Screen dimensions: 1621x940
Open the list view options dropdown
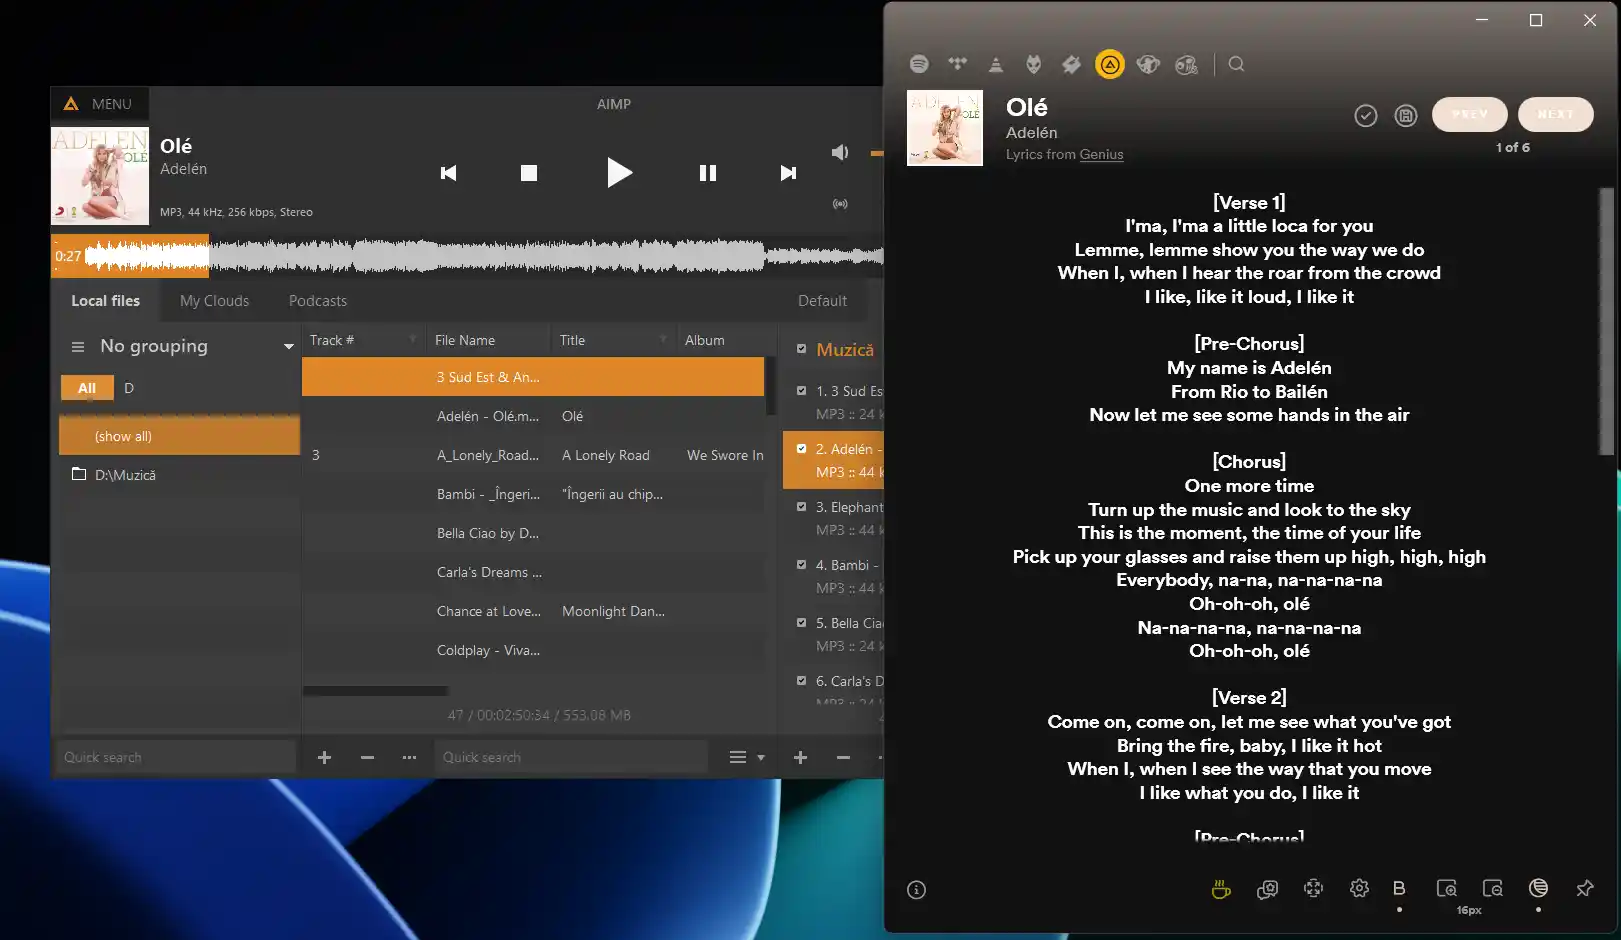[747, 757]
